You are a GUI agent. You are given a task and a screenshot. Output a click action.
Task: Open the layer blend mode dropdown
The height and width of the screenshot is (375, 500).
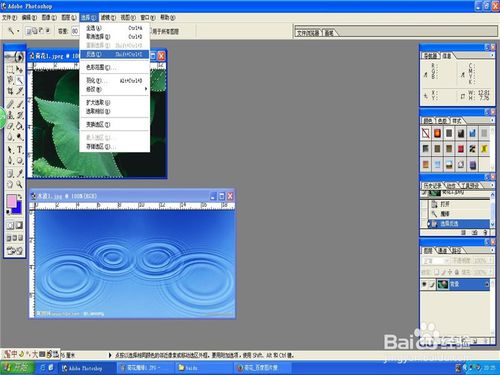(436, 260)
